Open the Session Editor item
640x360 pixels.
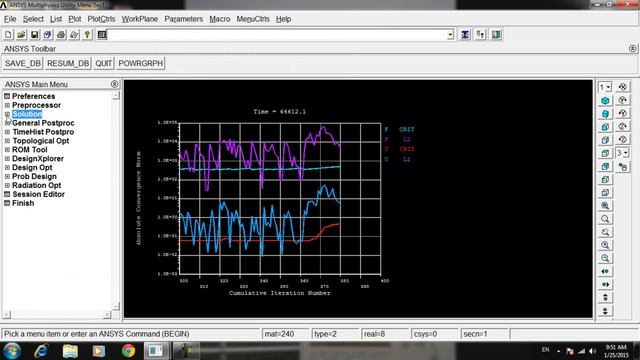pyautogui.click(x=38, y=194)
